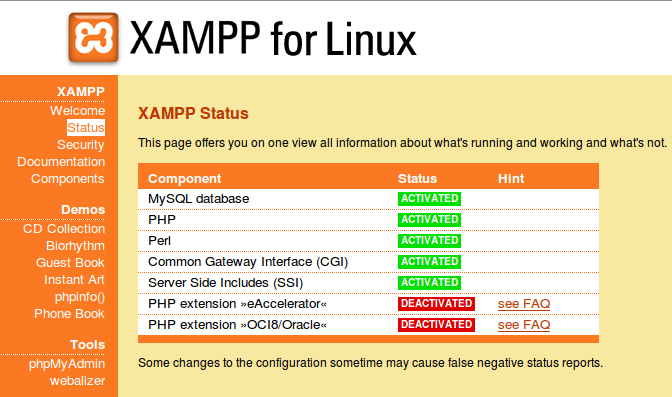Click the OCI8/Oracle DEACTIVATED status badge

pos(436,325)
